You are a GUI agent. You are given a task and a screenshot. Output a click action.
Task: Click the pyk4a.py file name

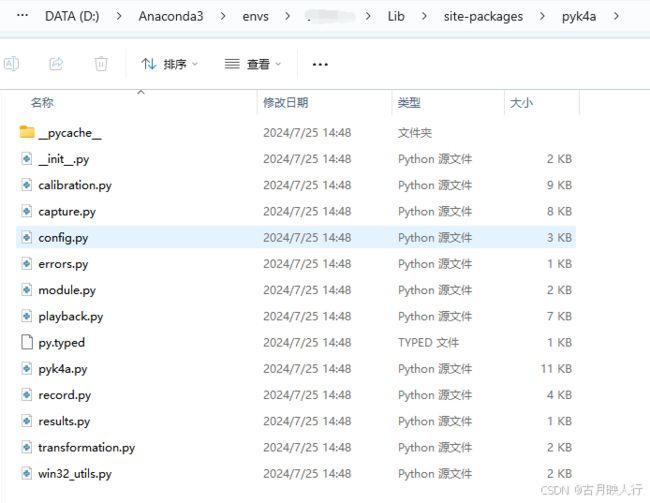pyautogui.click(x=63, y=369)
